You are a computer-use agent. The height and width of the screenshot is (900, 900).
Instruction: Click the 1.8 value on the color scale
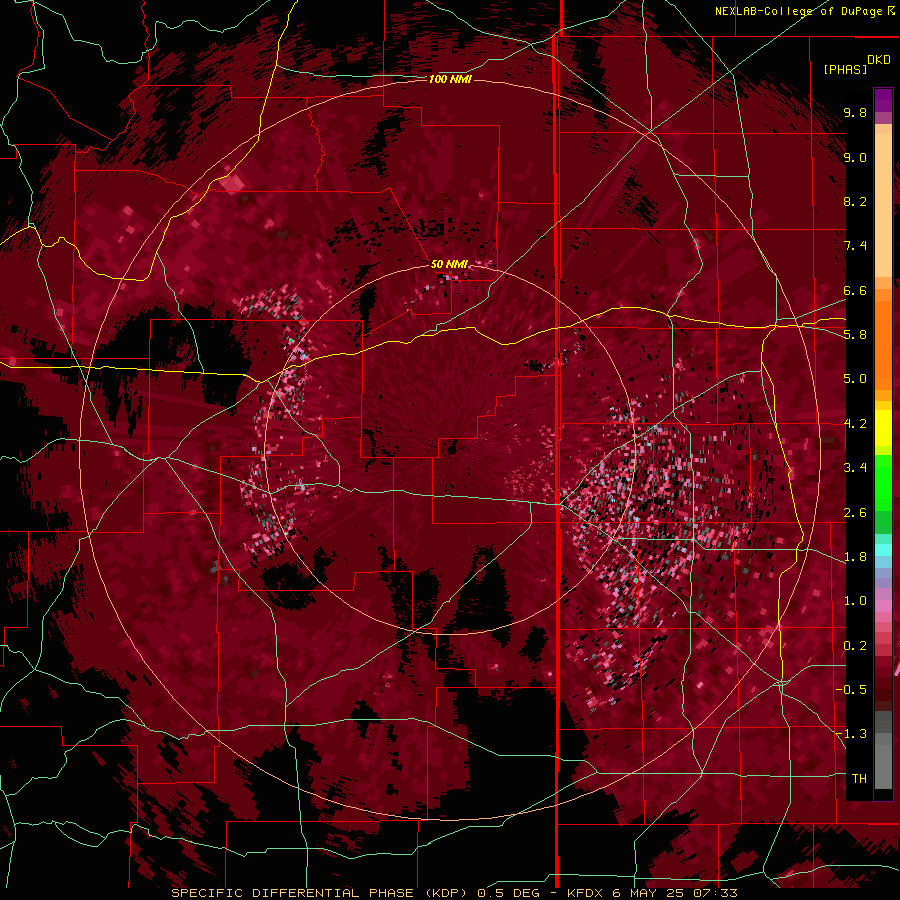855,557
